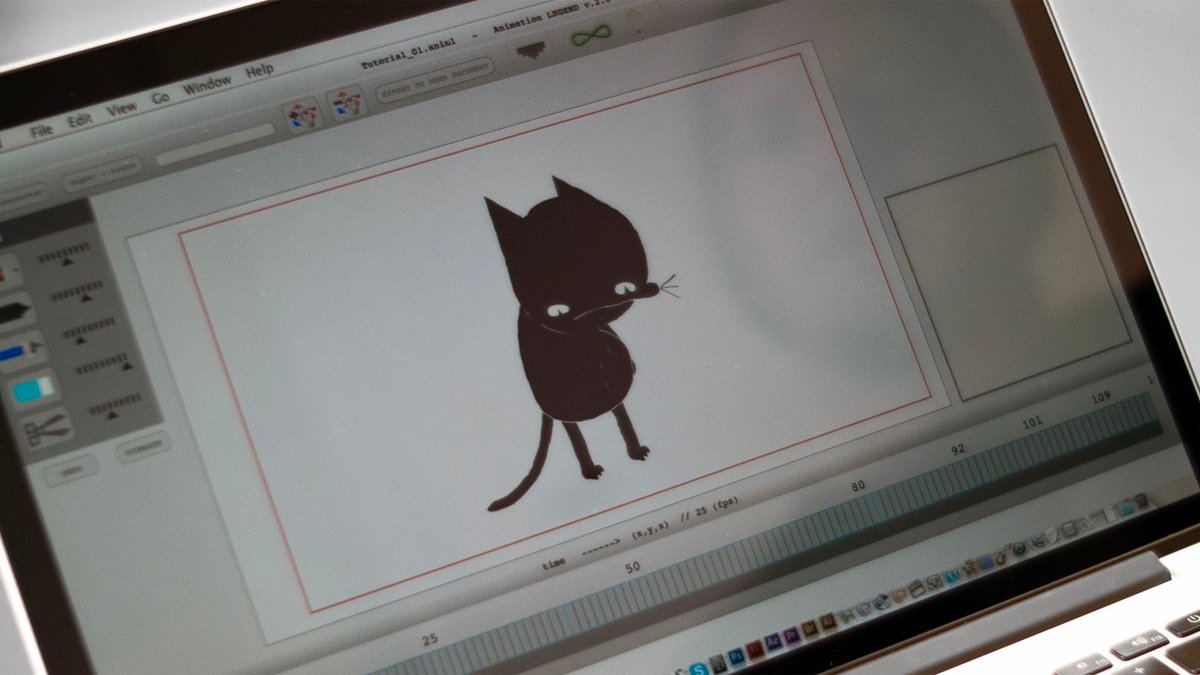1200x675 pixels.
Task: Select the dark marker pen tool
Action: (13, 312)
